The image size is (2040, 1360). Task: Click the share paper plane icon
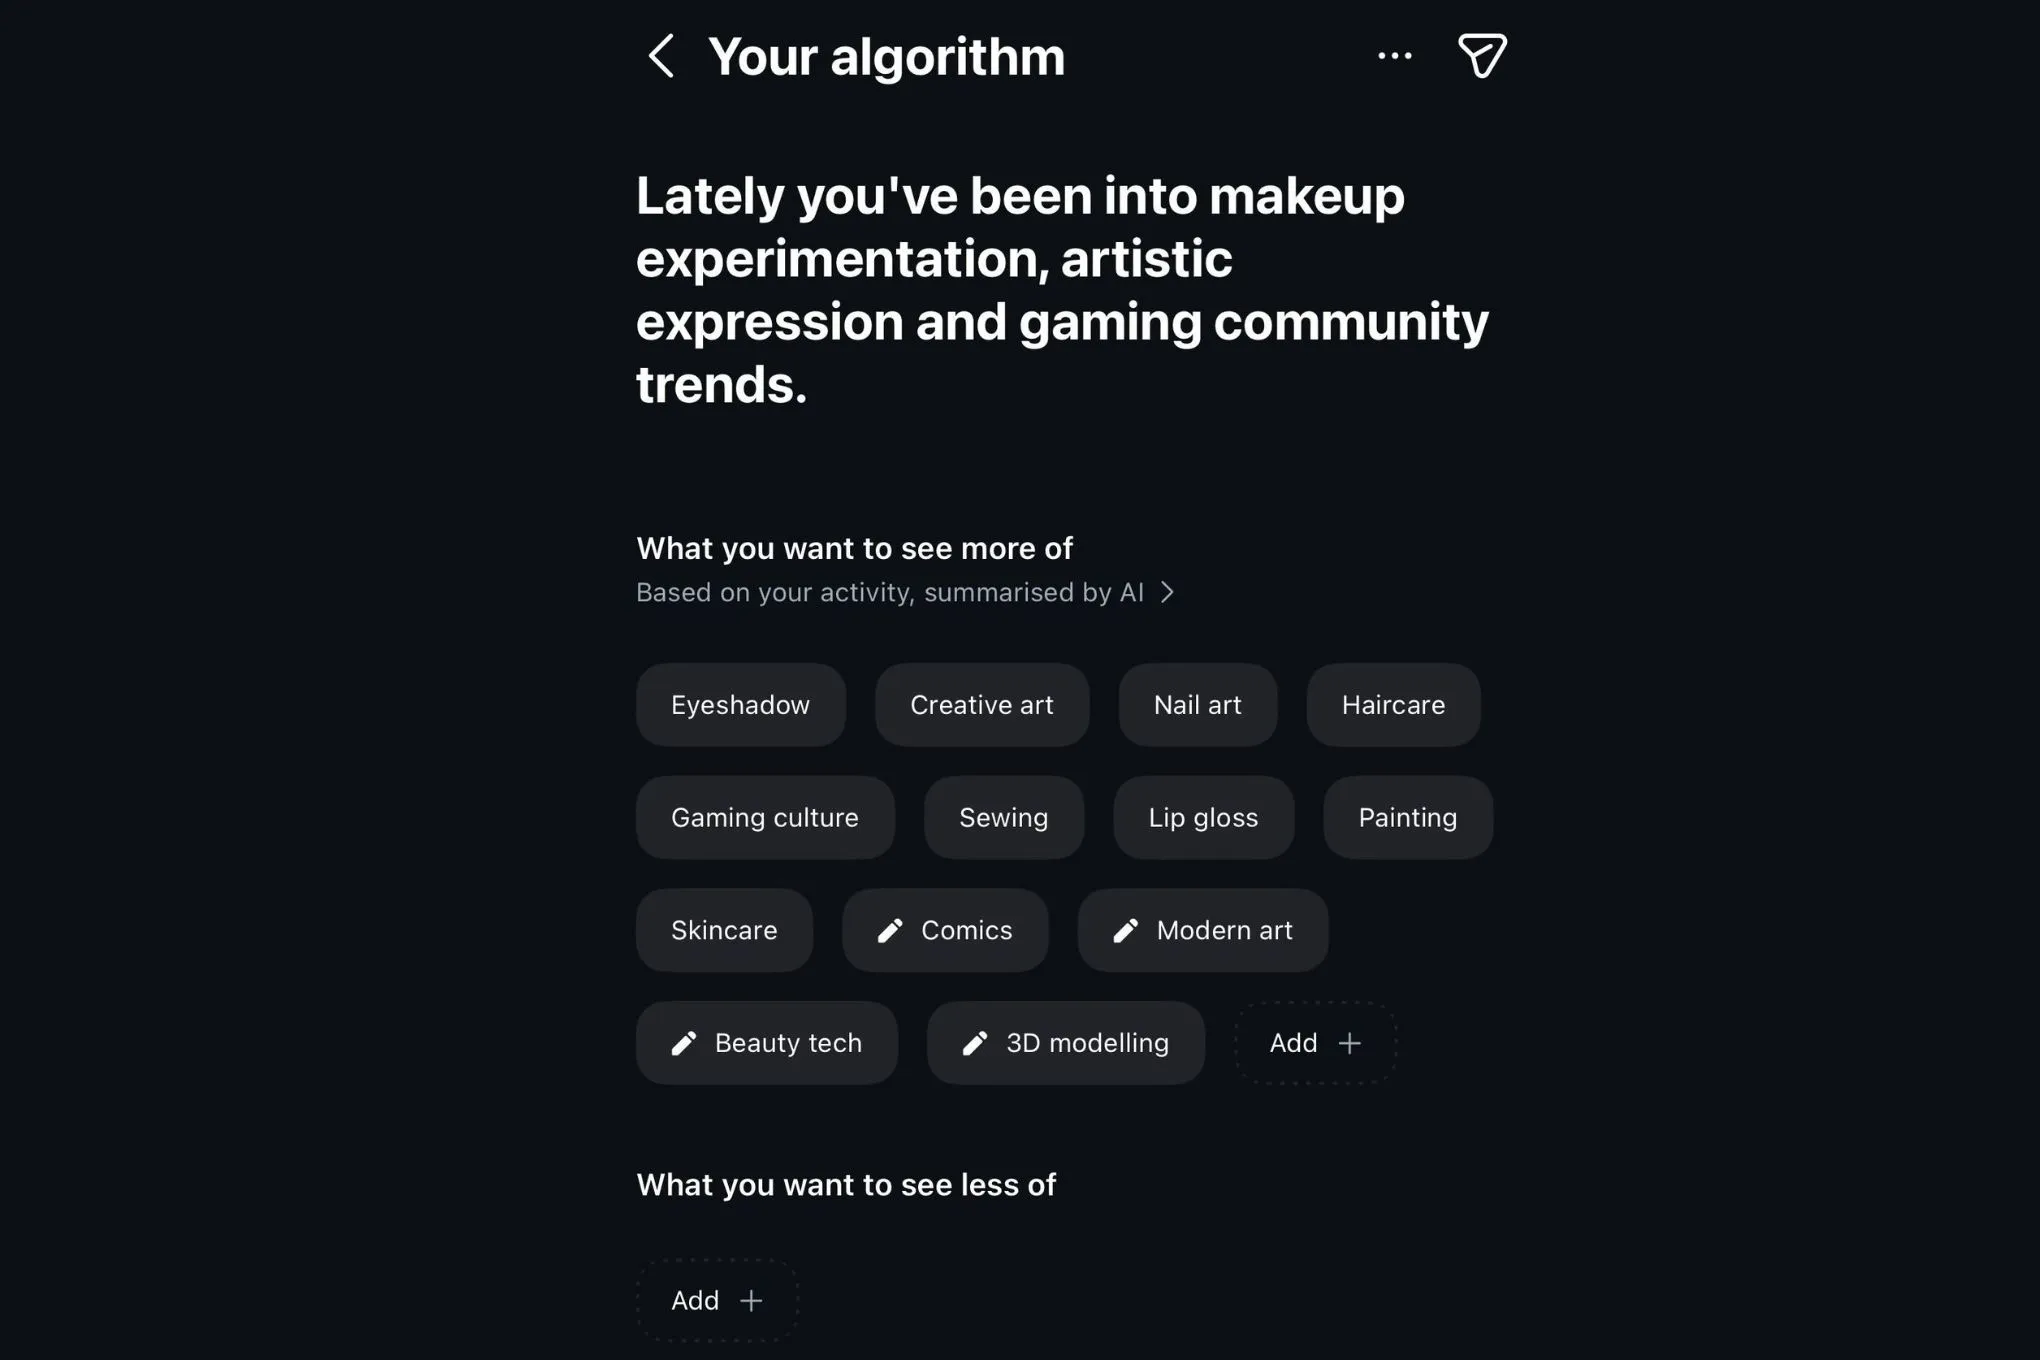[x=1481, y=55]
